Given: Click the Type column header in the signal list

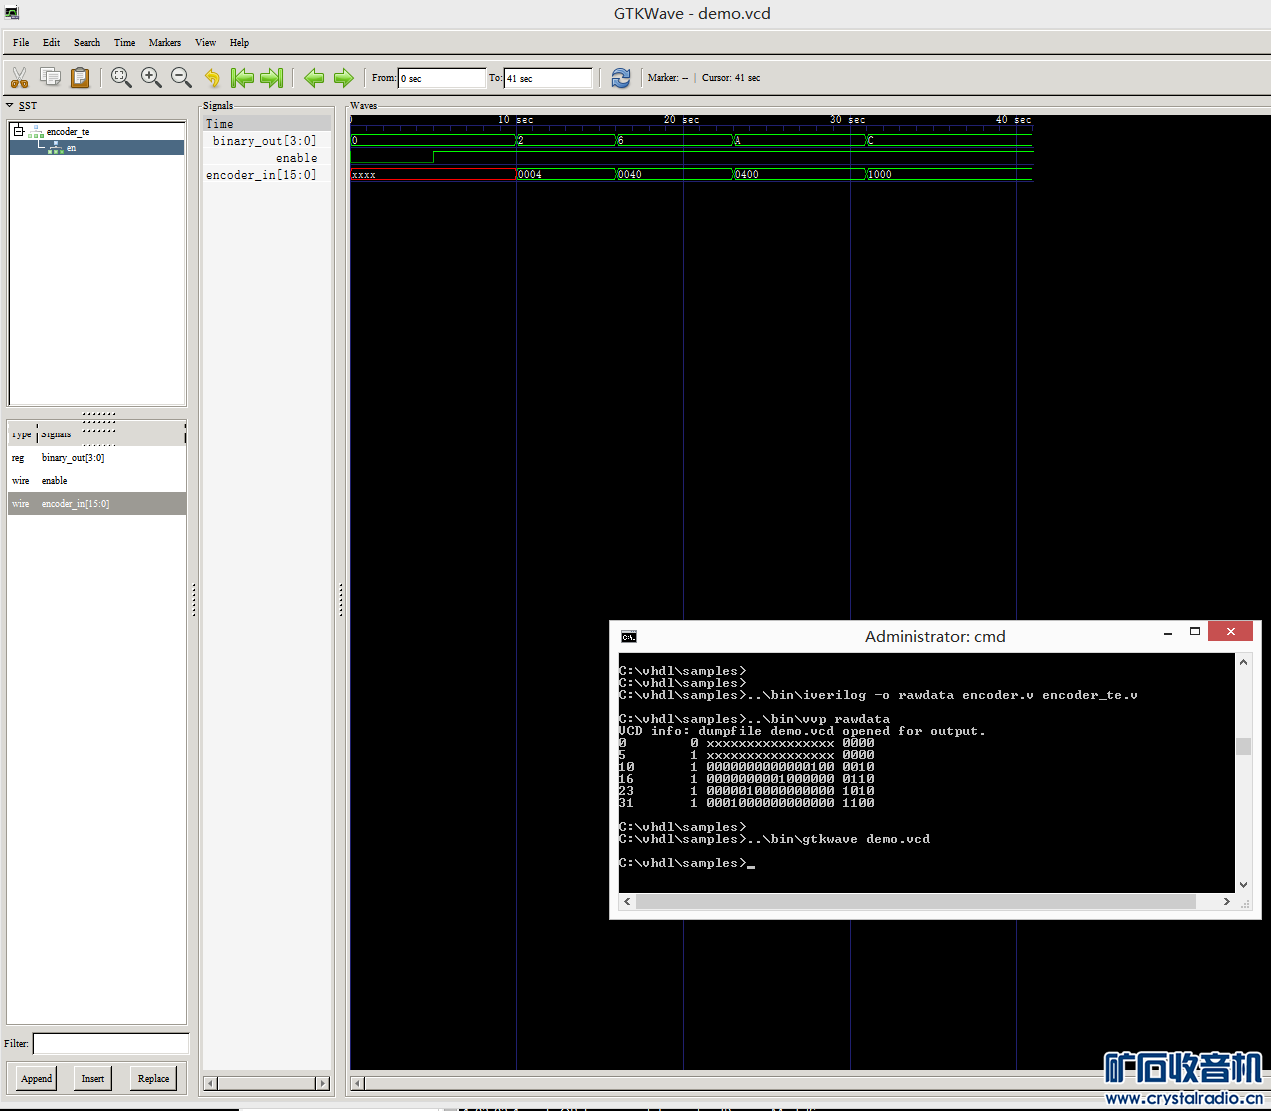Looking at the screenshot, I should [21, 434].
